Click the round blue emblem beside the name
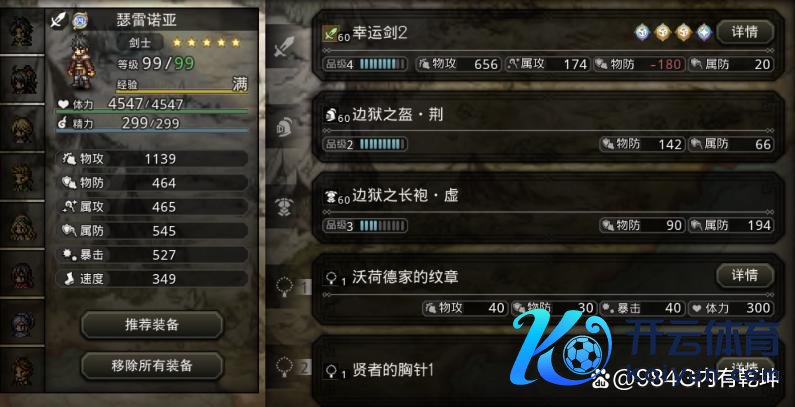 click(x=79, y=20)
